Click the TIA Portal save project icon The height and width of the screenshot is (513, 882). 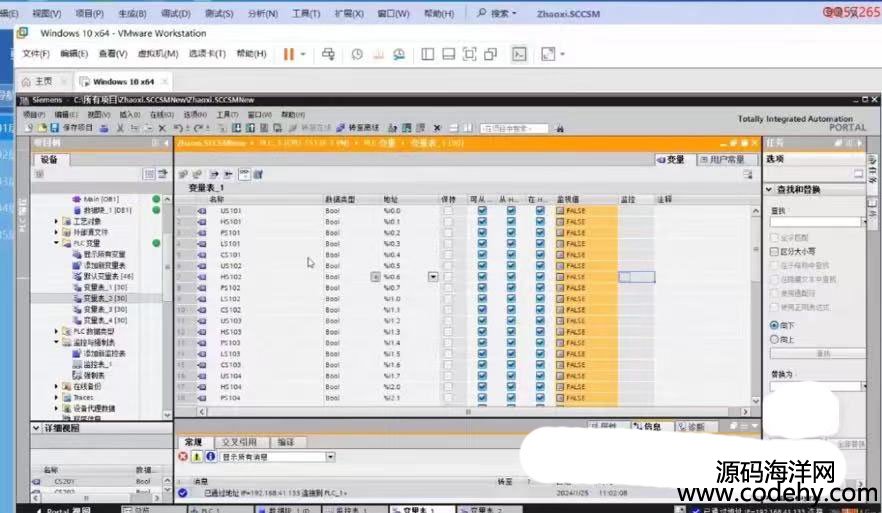[x=55, y=128]
